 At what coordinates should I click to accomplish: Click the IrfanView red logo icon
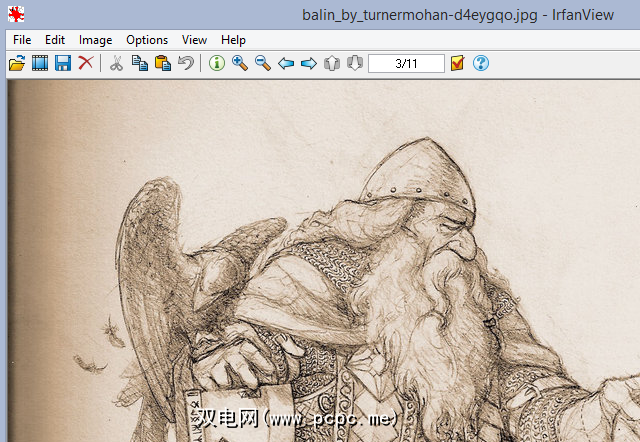pos(16,14)
